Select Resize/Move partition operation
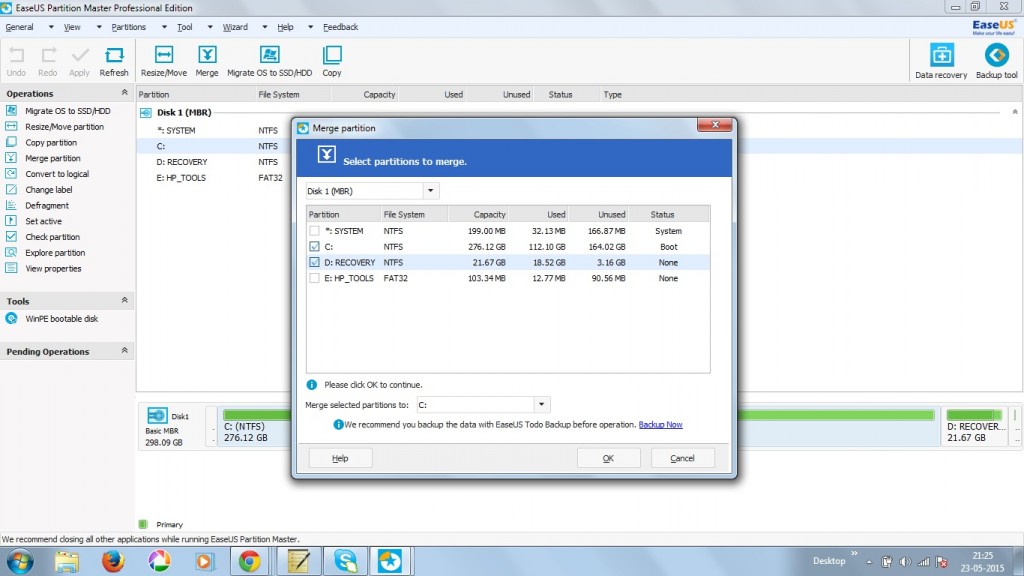Viewport: 1024px width, 576px height. (65, 127)
